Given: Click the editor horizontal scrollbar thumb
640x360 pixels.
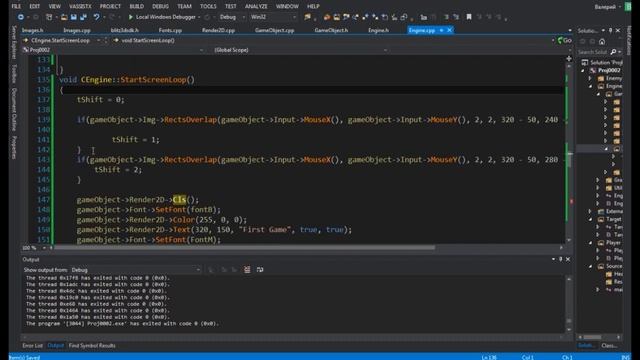Looking at the screenshot, I should [x=244, y=247].
